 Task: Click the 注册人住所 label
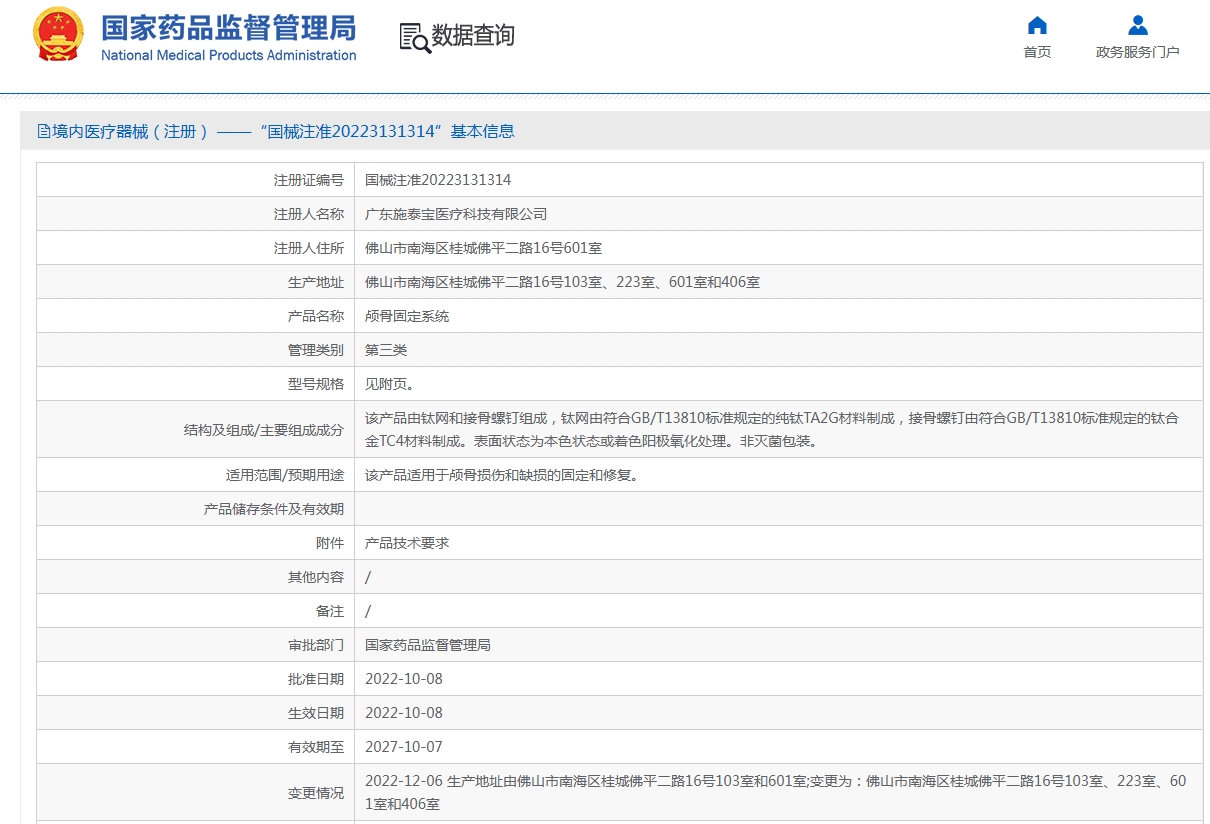point(309,248)
